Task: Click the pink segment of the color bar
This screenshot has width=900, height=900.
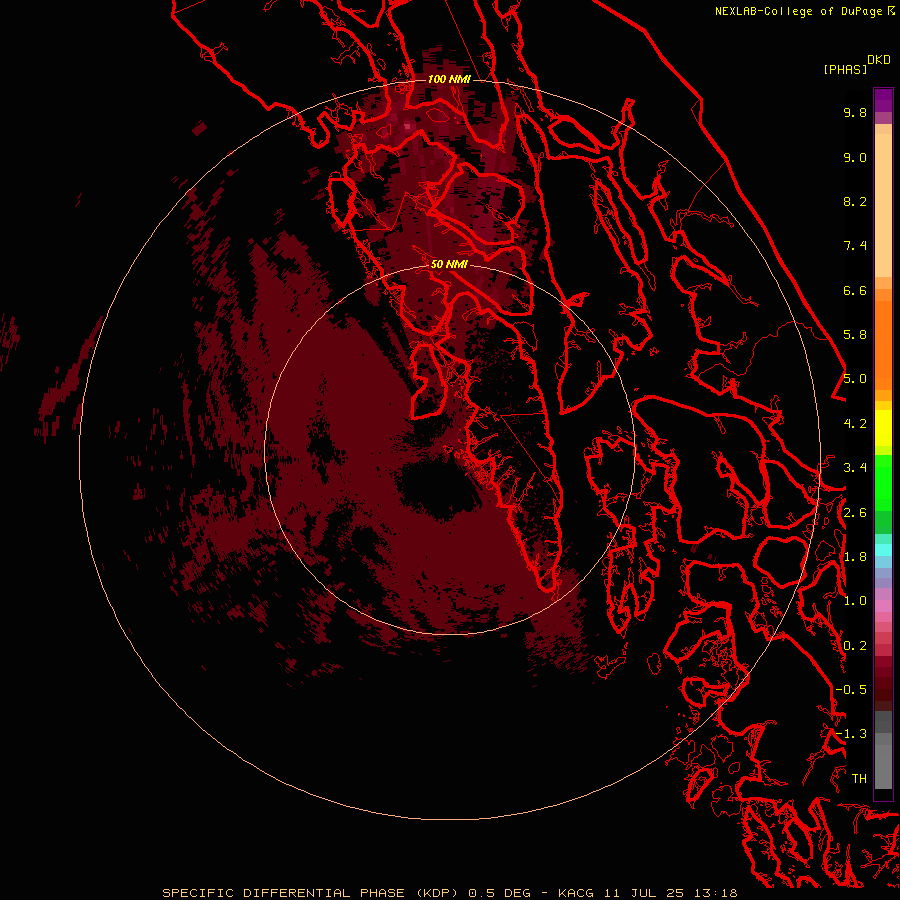Action: point(883,606)
